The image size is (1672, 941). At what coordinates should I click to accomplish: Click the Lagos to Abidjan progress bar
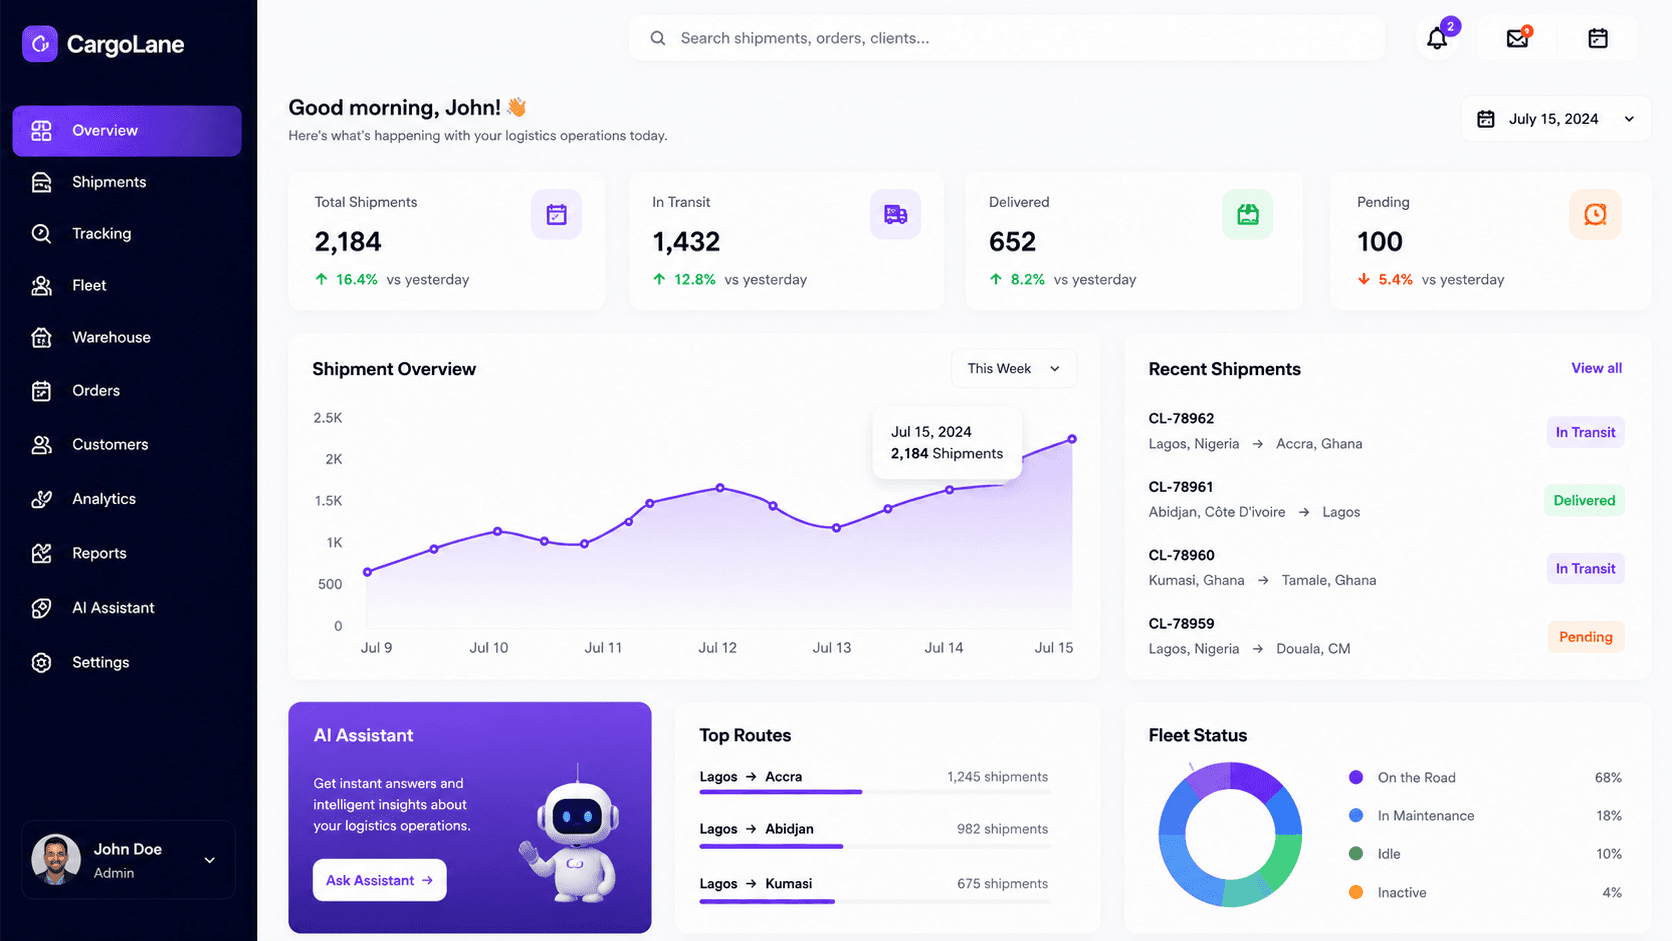[875, 847]
